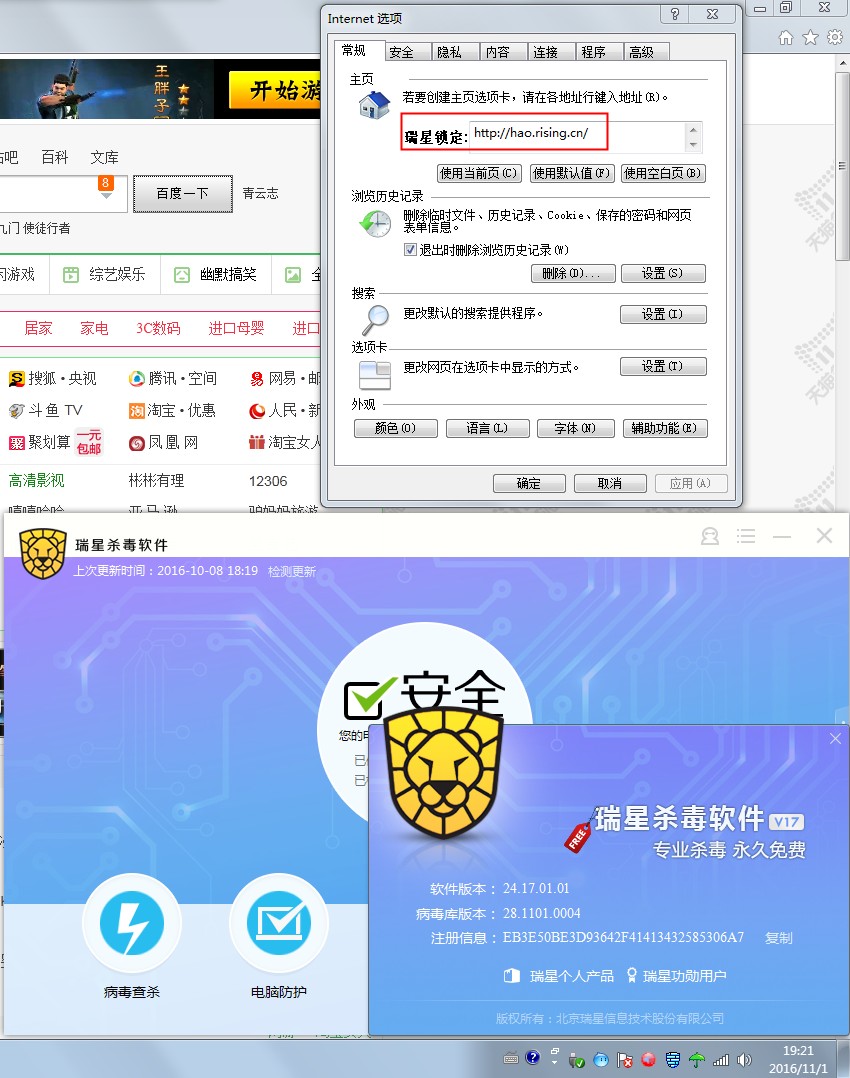Screen dimensions: 850x1078
Task: Click 百科 link on Baidu page
Action: click(x=54, y=157)
